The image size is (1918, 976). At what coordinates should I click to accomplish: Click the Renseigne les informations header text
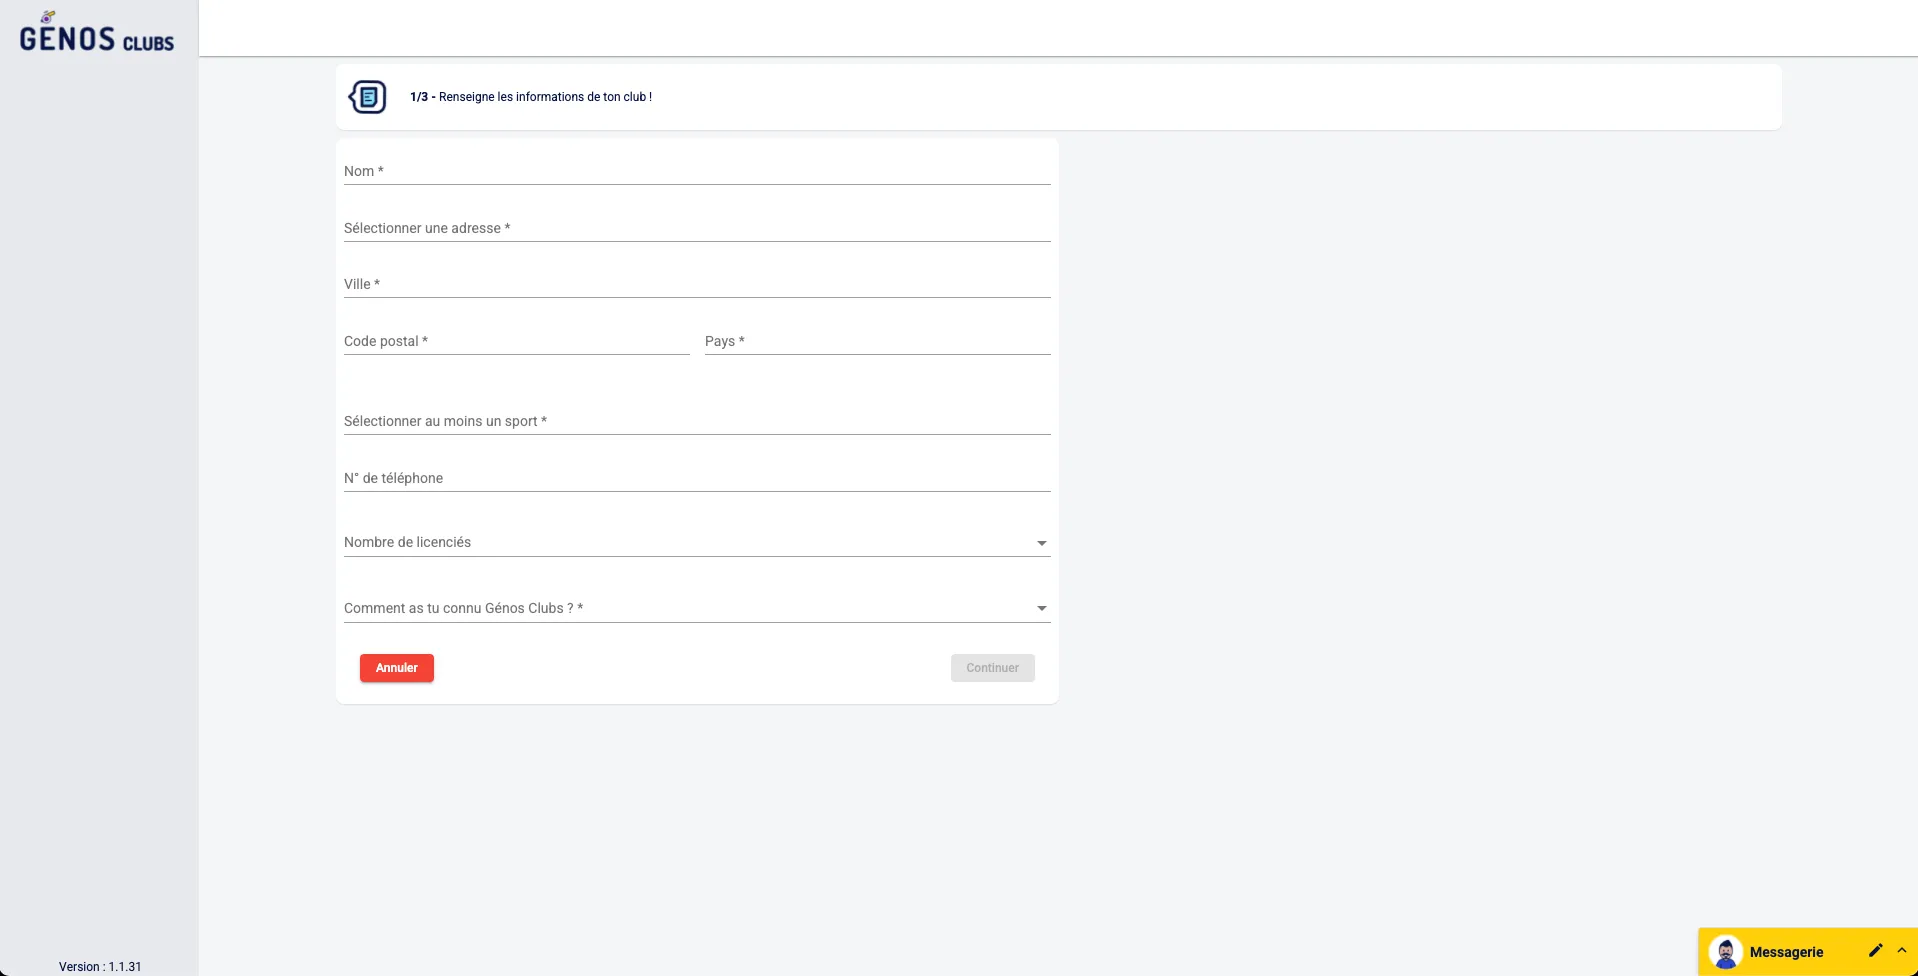pyautogui.click(x=545, y=97)
